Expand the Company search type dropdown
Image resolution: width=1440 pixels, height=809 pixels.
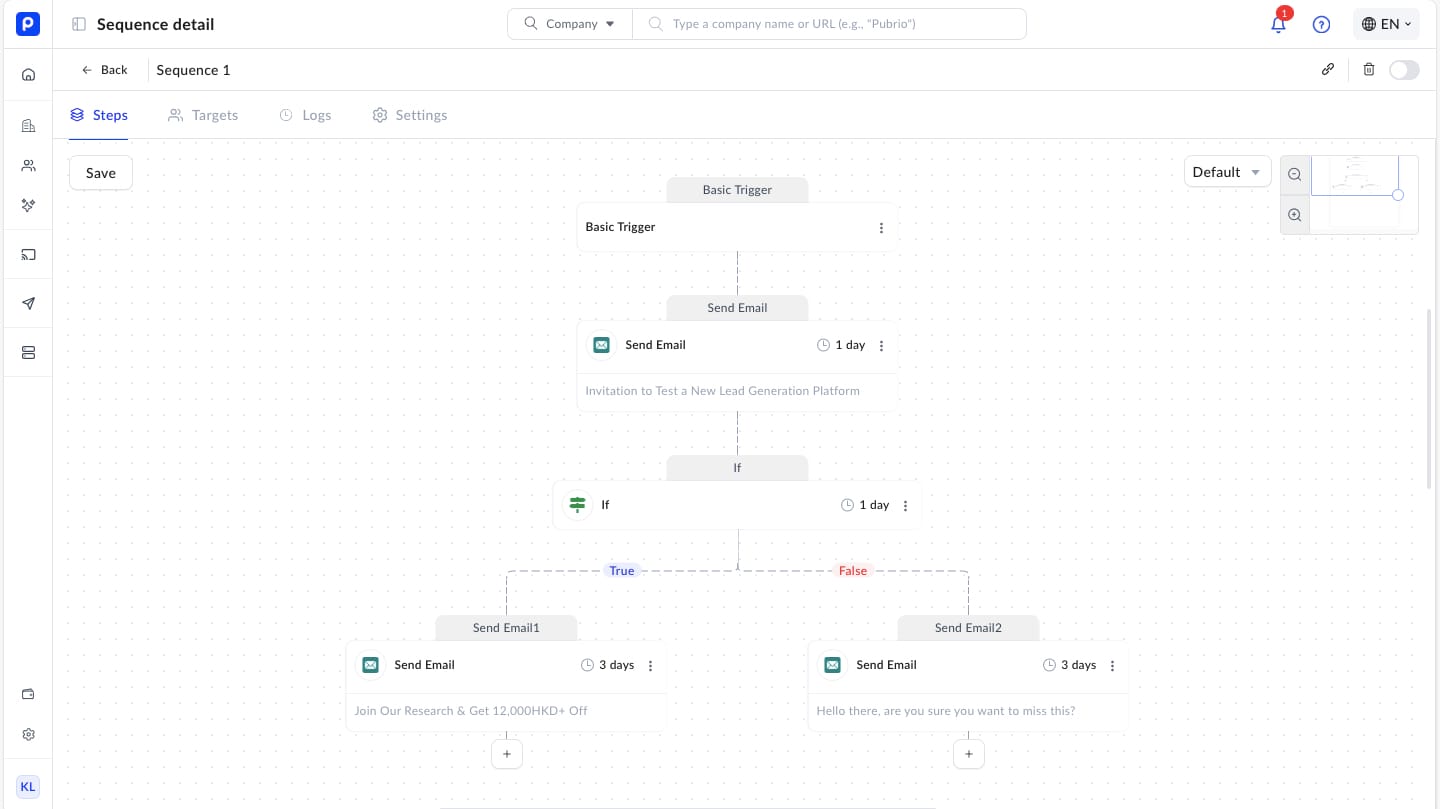[570, 24]
